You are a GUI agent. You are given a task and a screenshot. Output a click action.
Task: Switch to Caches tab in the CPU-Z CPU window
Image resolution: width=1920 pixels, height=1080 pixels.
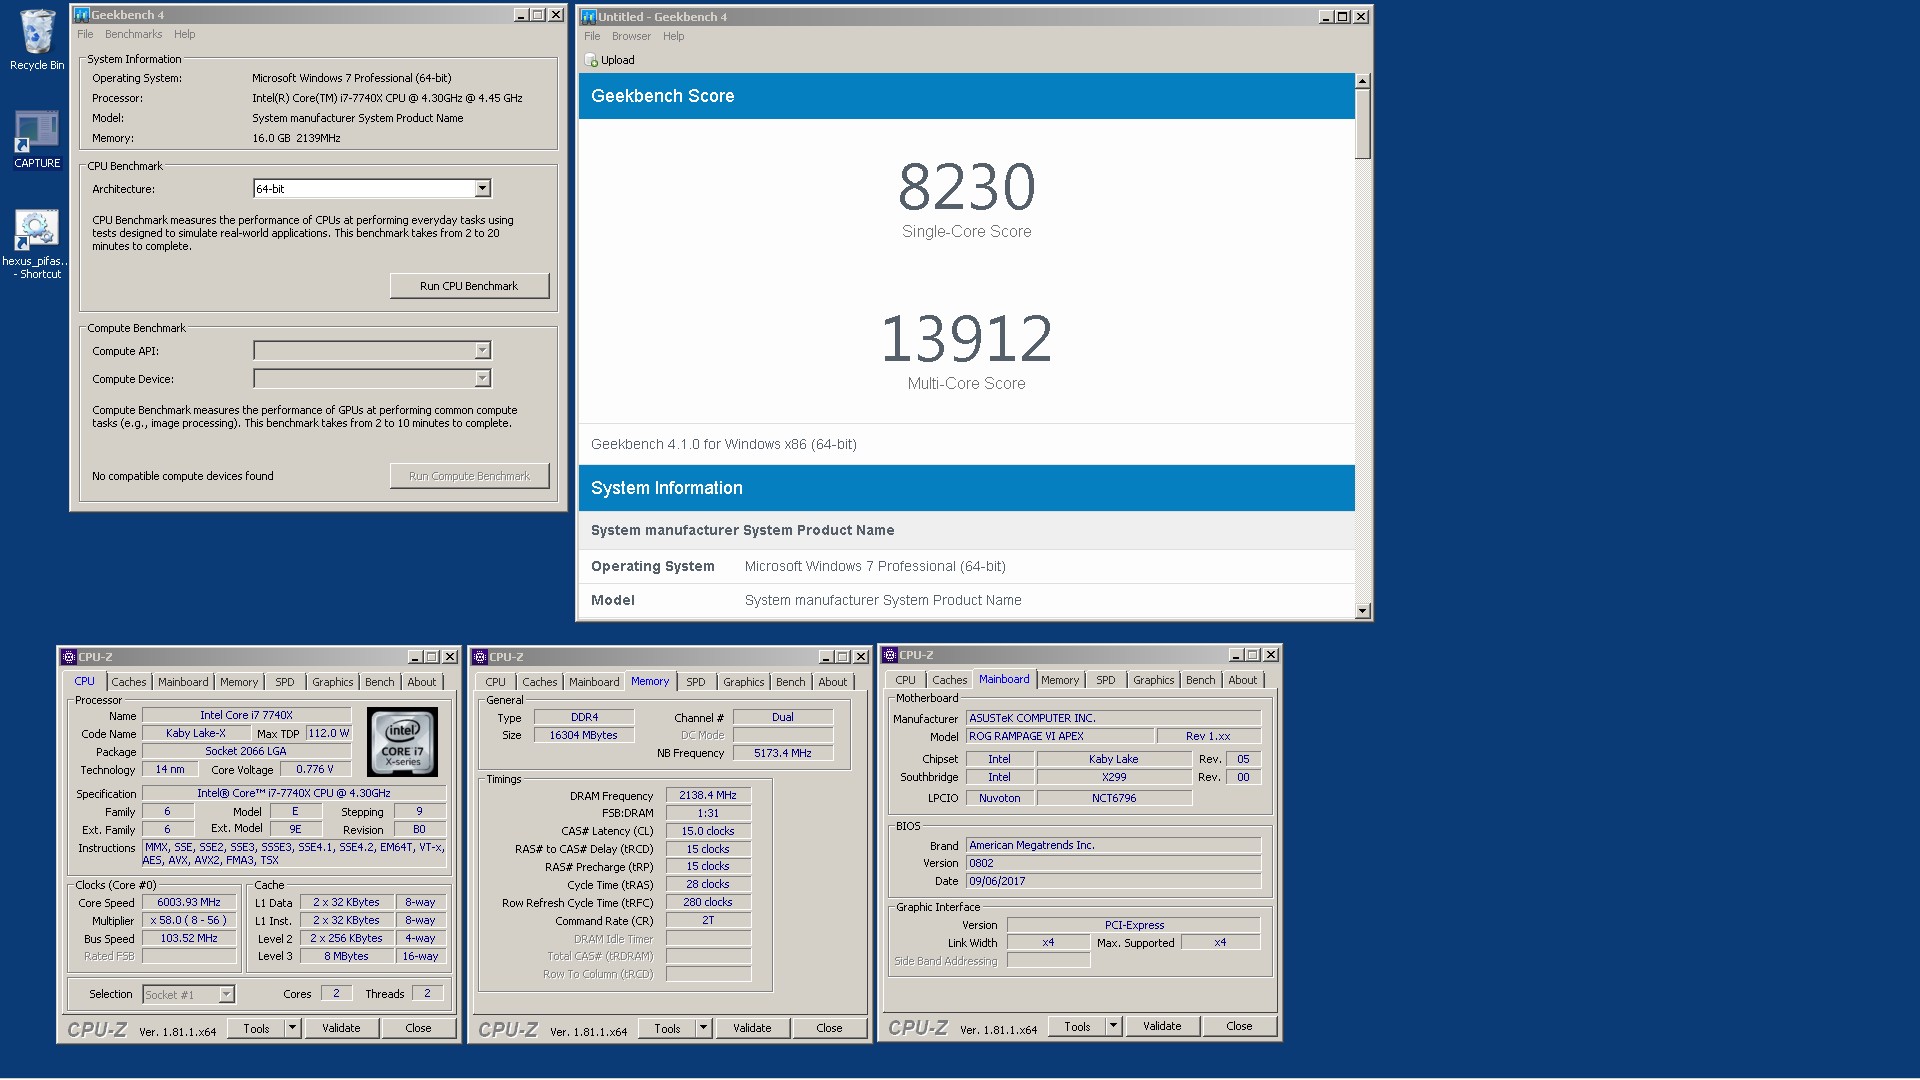pos(129,682)
